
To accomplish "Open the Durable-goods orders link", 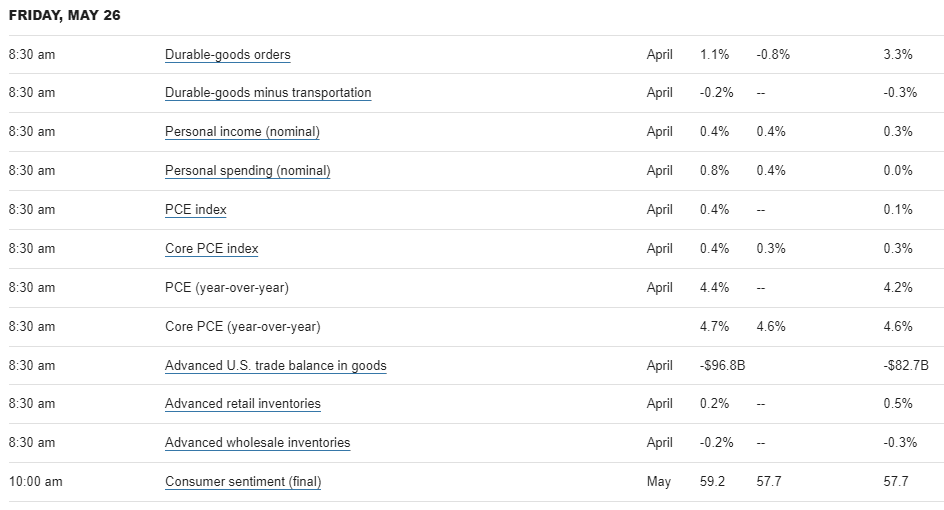I will (x=228, y=54).
